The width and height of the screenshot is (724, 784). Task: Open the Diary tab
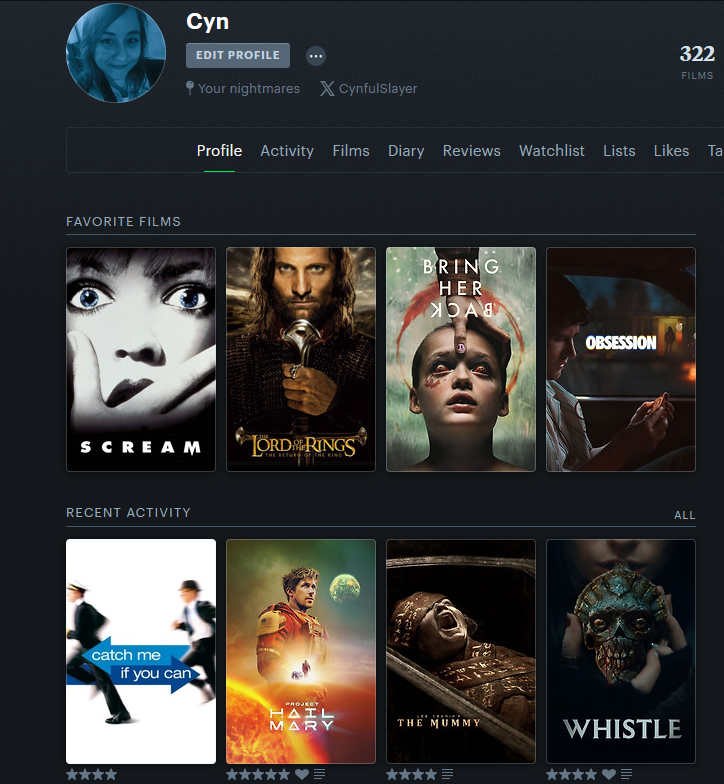406,150
